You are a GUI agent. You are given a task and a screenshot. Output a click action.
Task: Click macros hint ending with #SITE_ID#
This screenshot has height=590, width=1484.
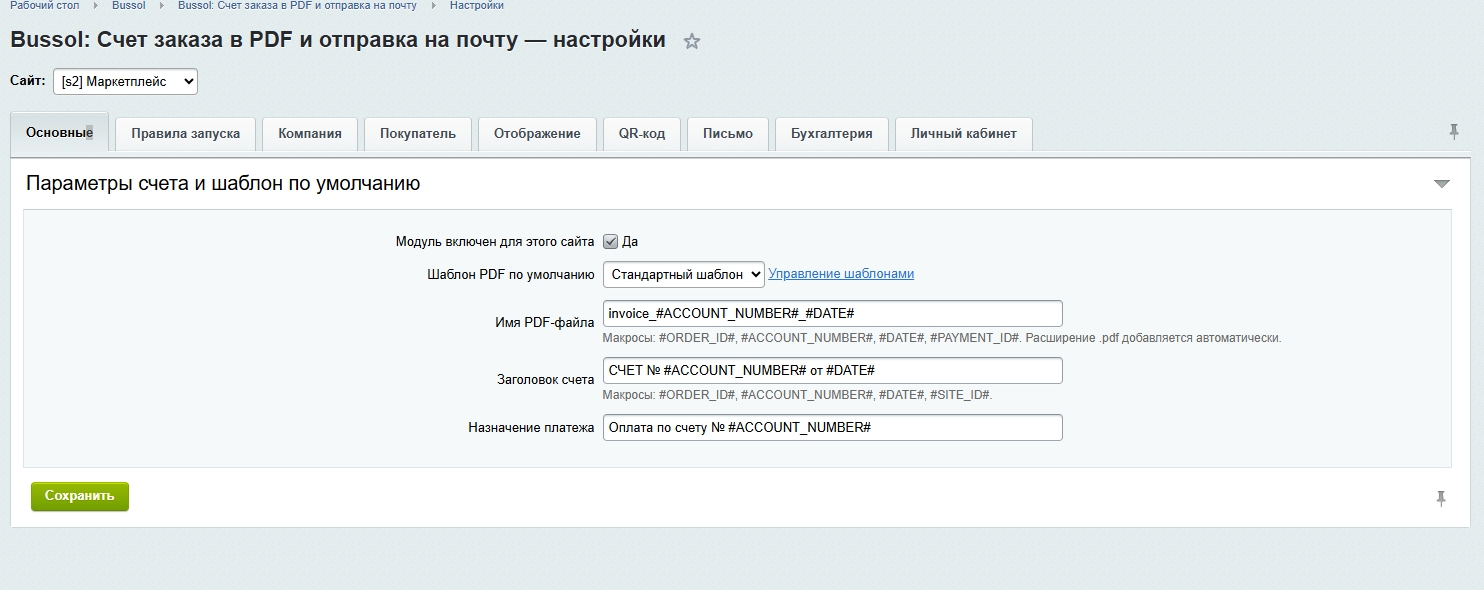(797, 395)
